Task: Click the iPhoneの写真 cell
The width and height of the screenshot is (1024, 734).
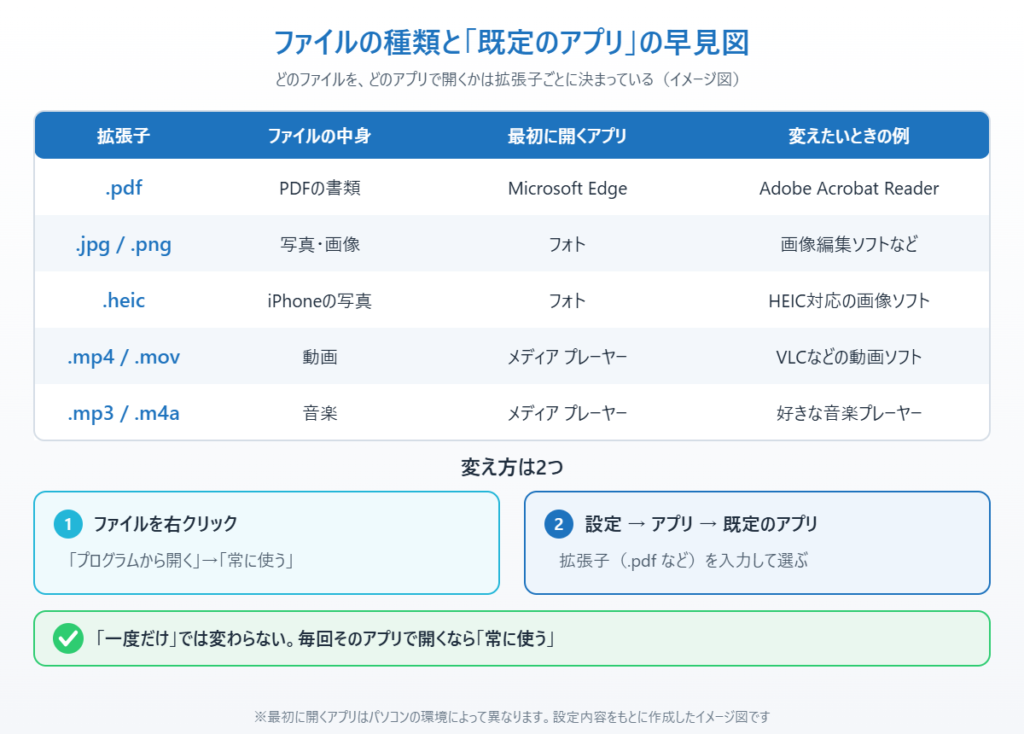Action: tap(319, 300)
